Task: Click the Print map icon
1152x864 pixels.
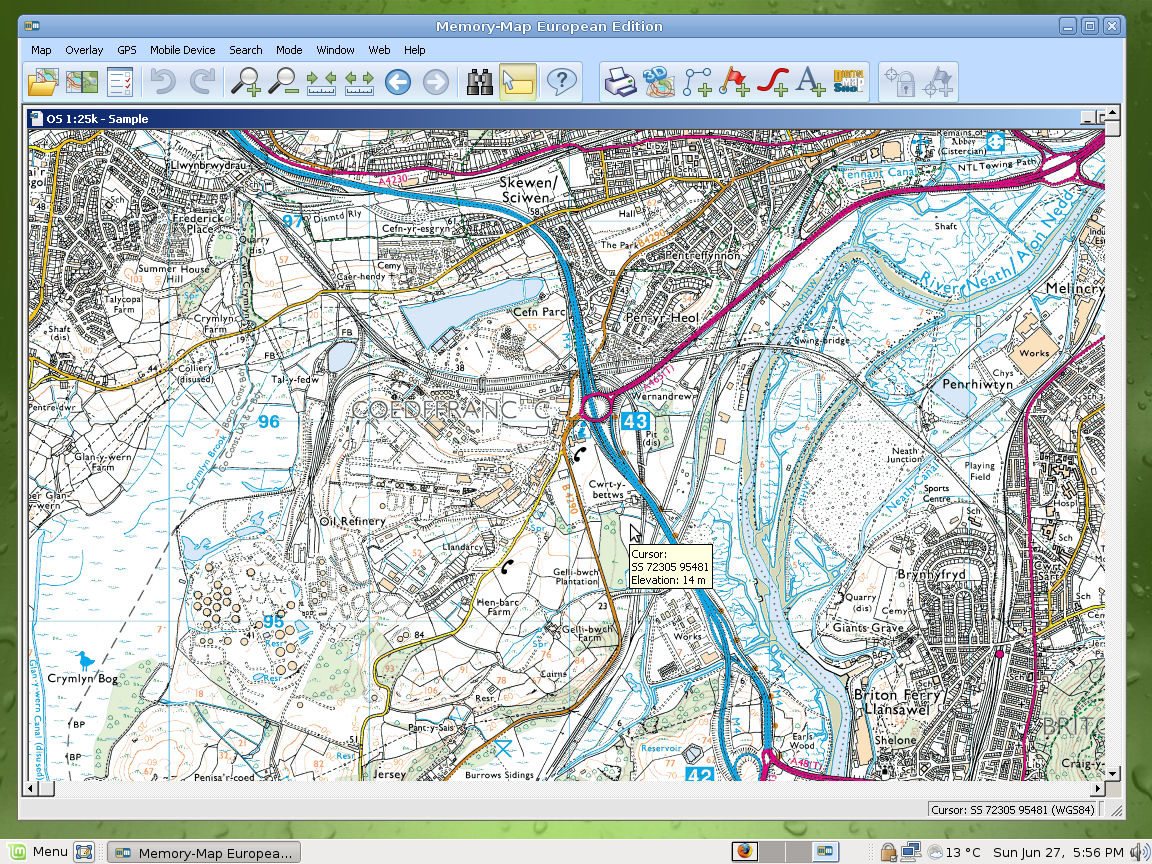Action: pos(620,82)
